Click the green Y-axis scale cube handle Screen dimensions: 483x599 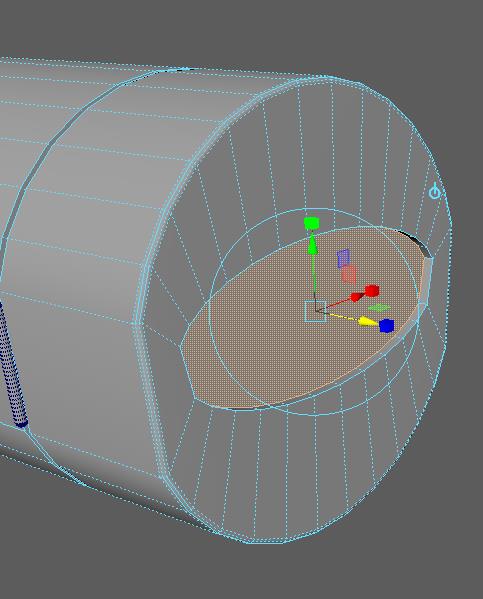point(311,223)
